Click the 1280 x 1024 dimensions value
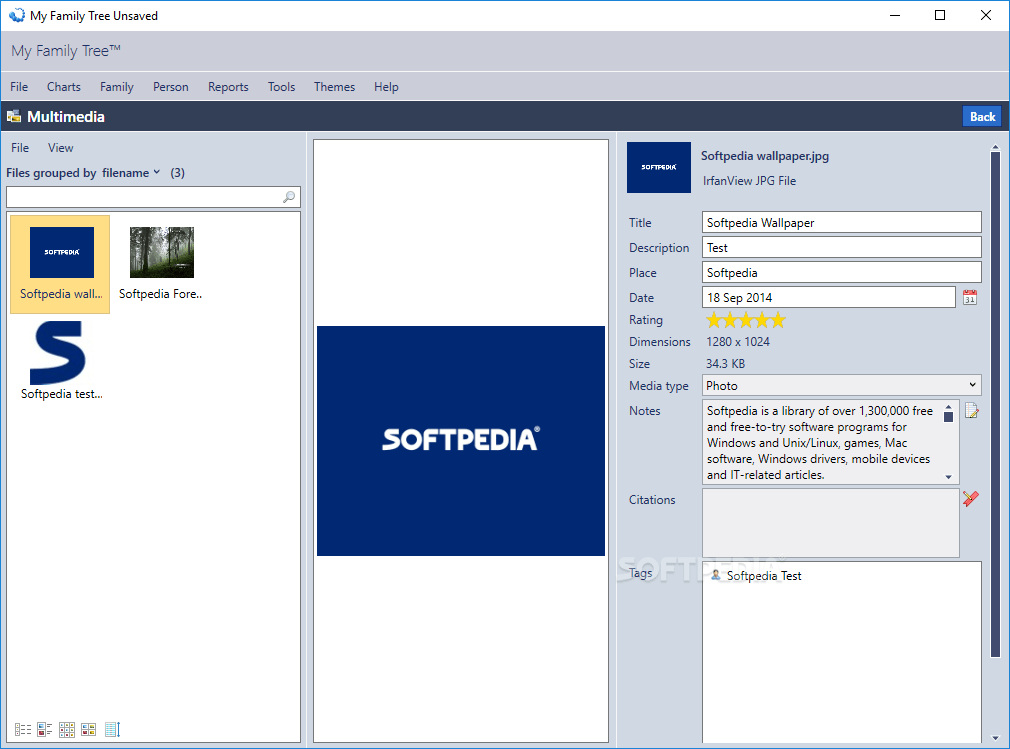Viewport: 1010px width, 749px height. [738, 342]
